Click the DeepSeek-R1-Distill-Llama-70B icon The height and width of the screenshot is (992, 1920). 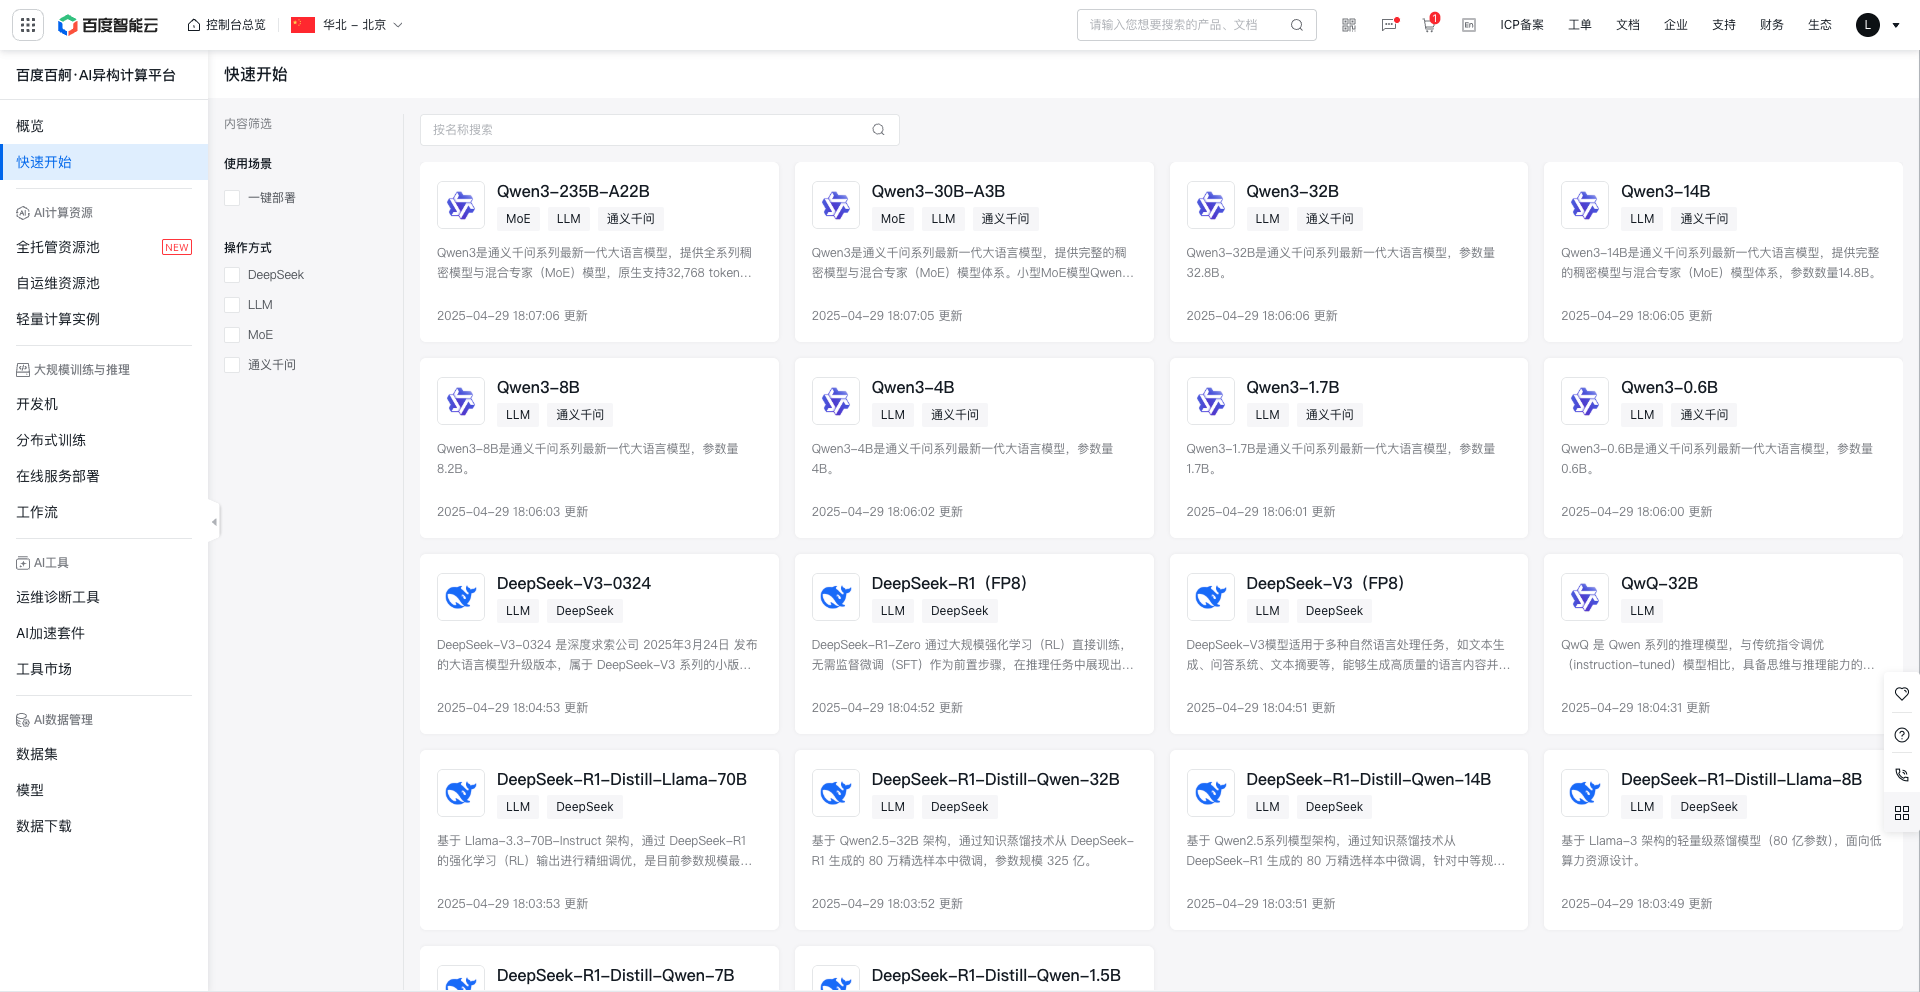tap(461, 793)
